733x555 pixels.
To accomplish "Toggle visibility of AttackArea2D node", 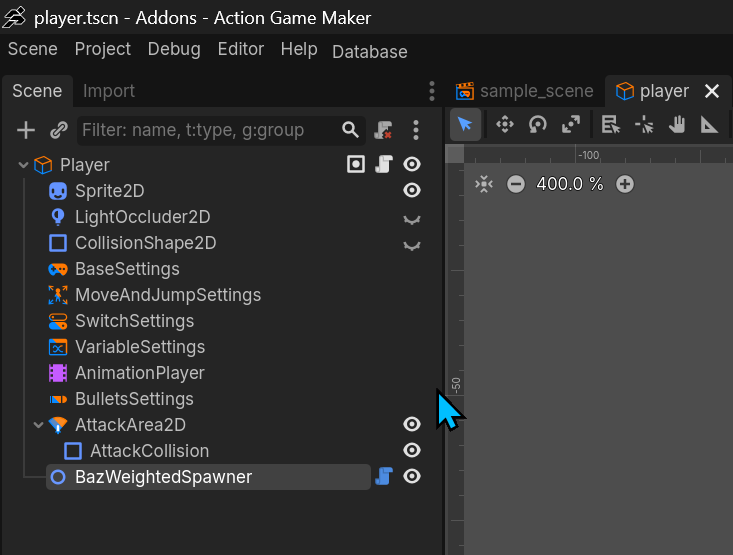I will [x=412, y=424].
